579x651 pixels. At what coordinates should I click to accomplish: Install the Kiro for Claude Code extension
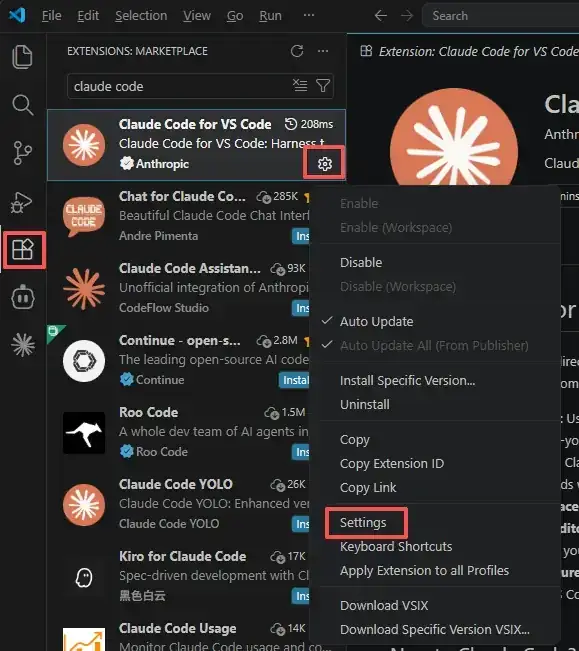tap(300, 596)
